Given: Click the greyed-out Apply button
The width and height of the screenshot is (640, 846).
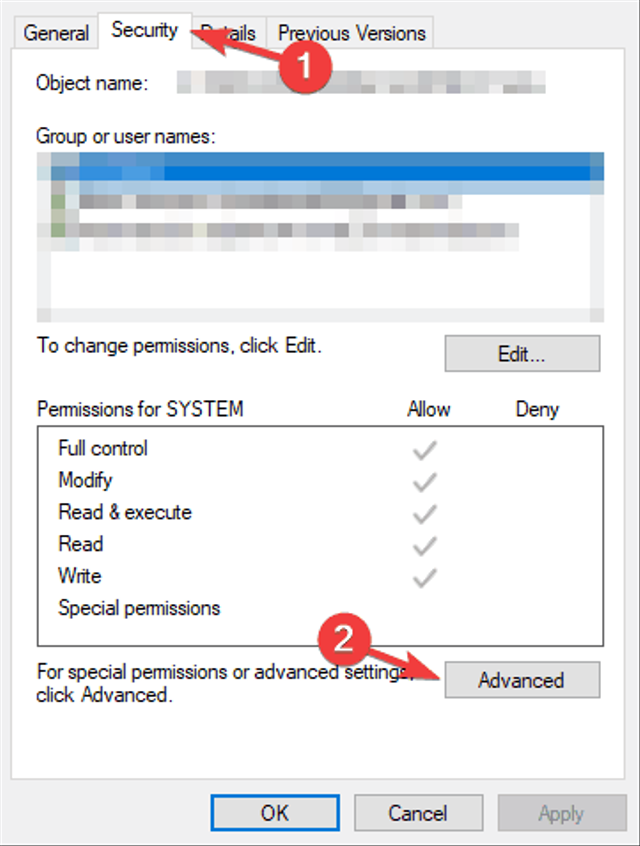Looking at the screenshot, I should 560,814.
